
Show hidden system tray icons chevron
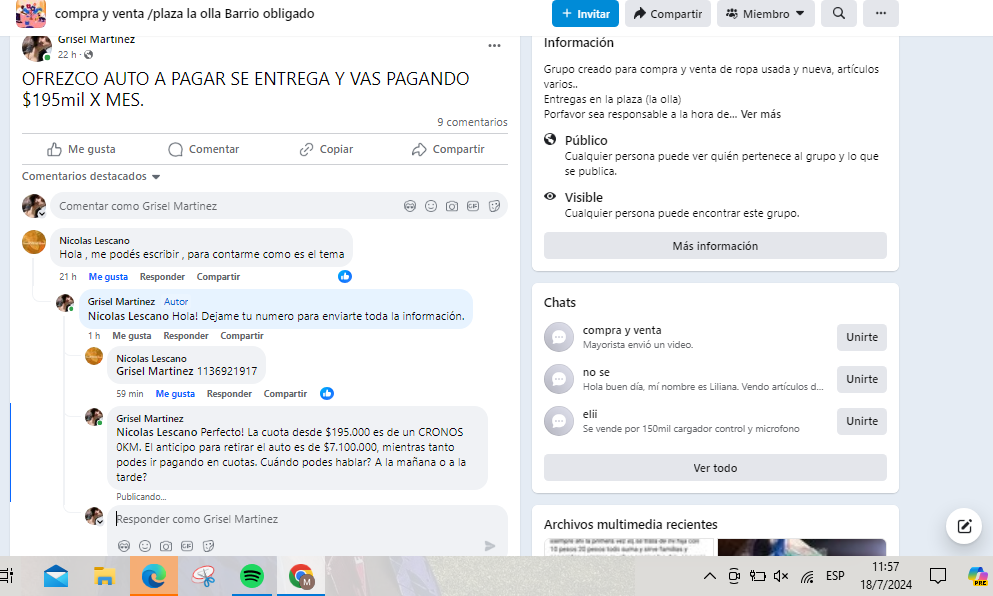pyautogui.click(x=709, y=576)
